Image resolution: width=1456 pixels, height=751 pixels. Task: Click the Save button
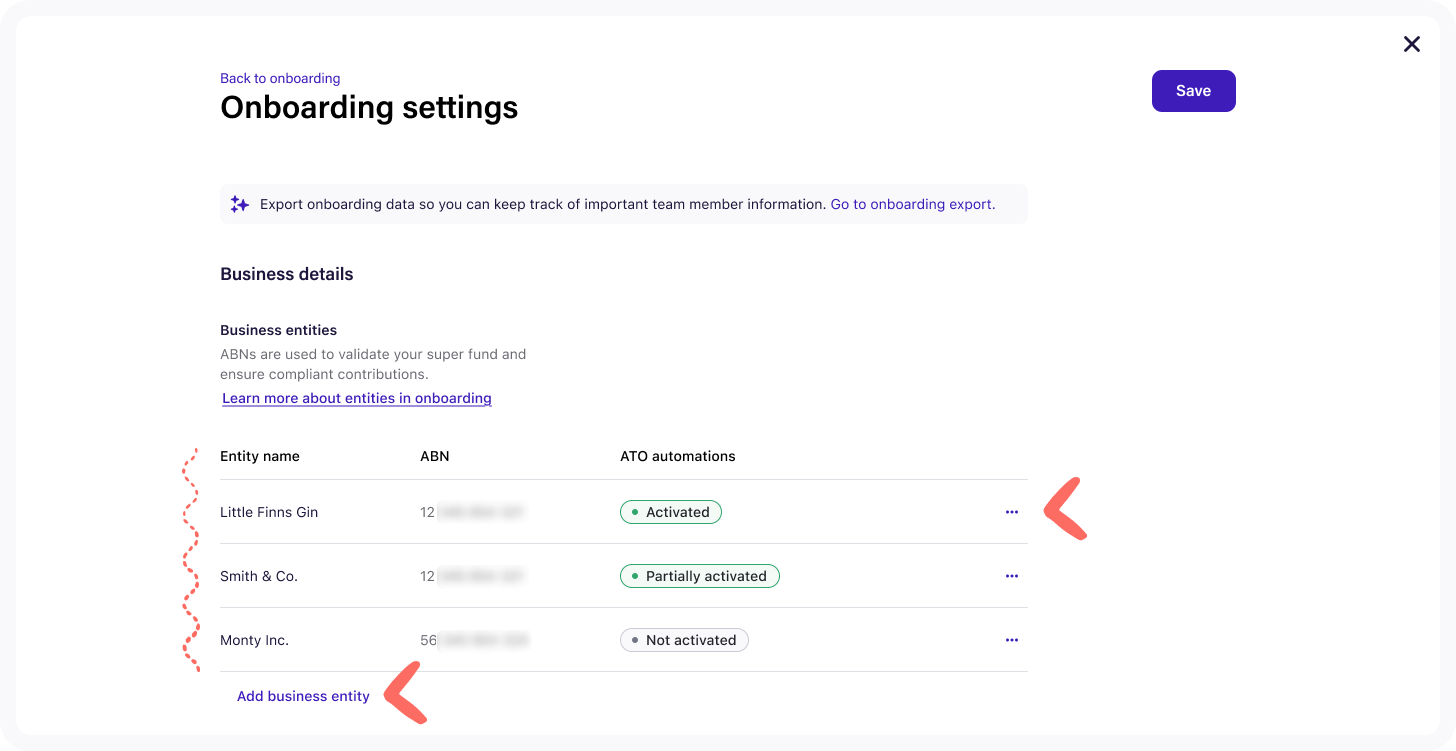(x=1193, y=91)
